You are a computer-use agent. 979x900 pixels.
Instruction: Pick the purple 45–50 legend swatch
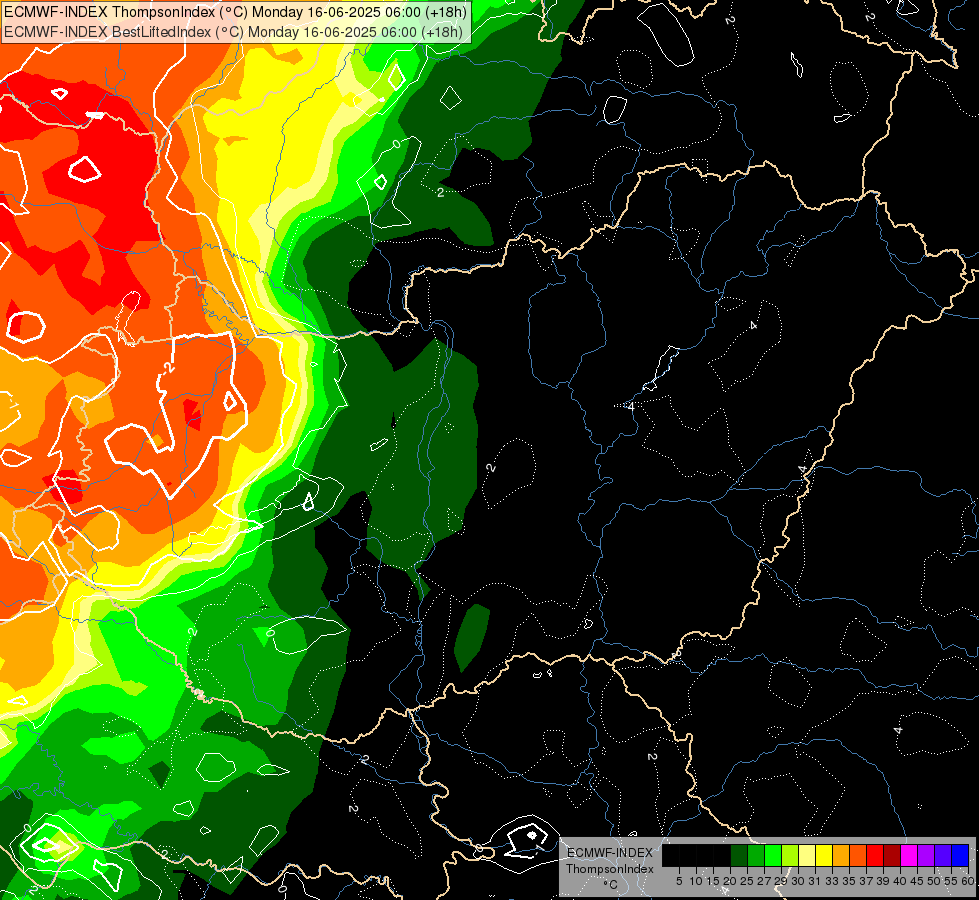pyautogui.click(x=926, y=855)
